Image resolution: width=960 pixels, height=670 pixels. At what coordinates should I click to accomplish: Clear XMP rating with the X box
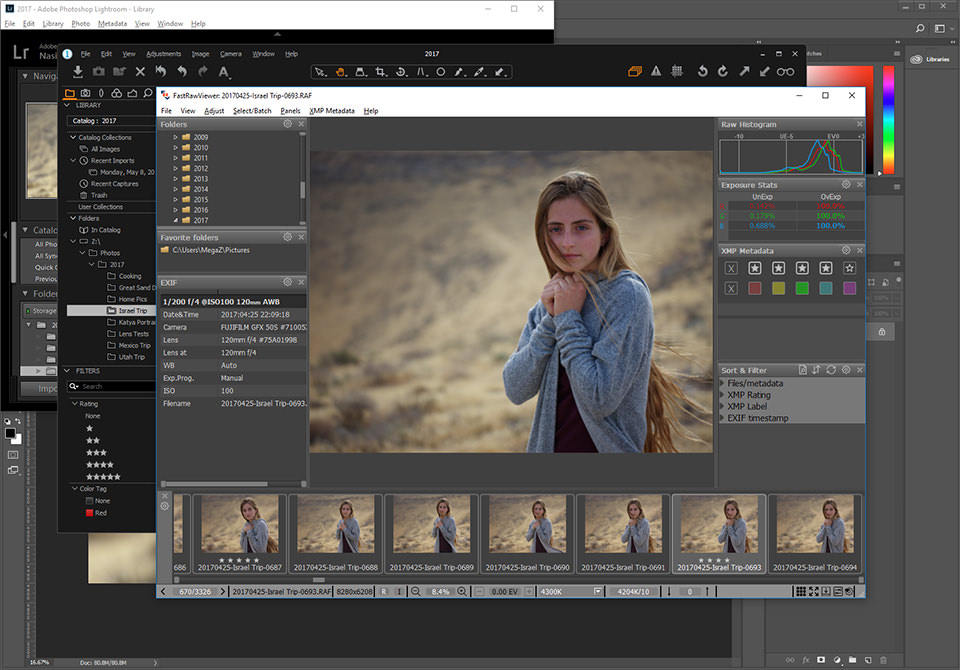[x=731, y=268]
